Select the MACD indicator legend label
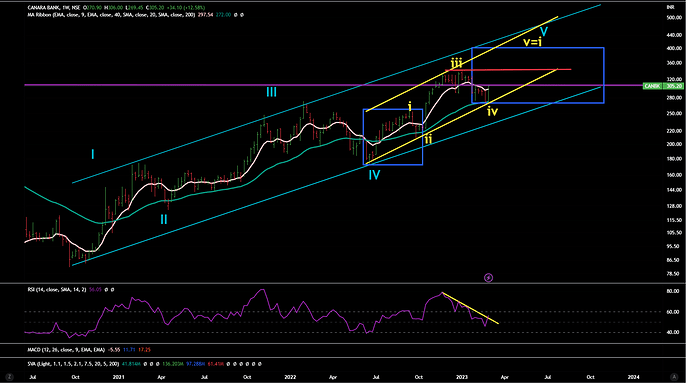This screenshot has width=690, height=383. (66, 350)
